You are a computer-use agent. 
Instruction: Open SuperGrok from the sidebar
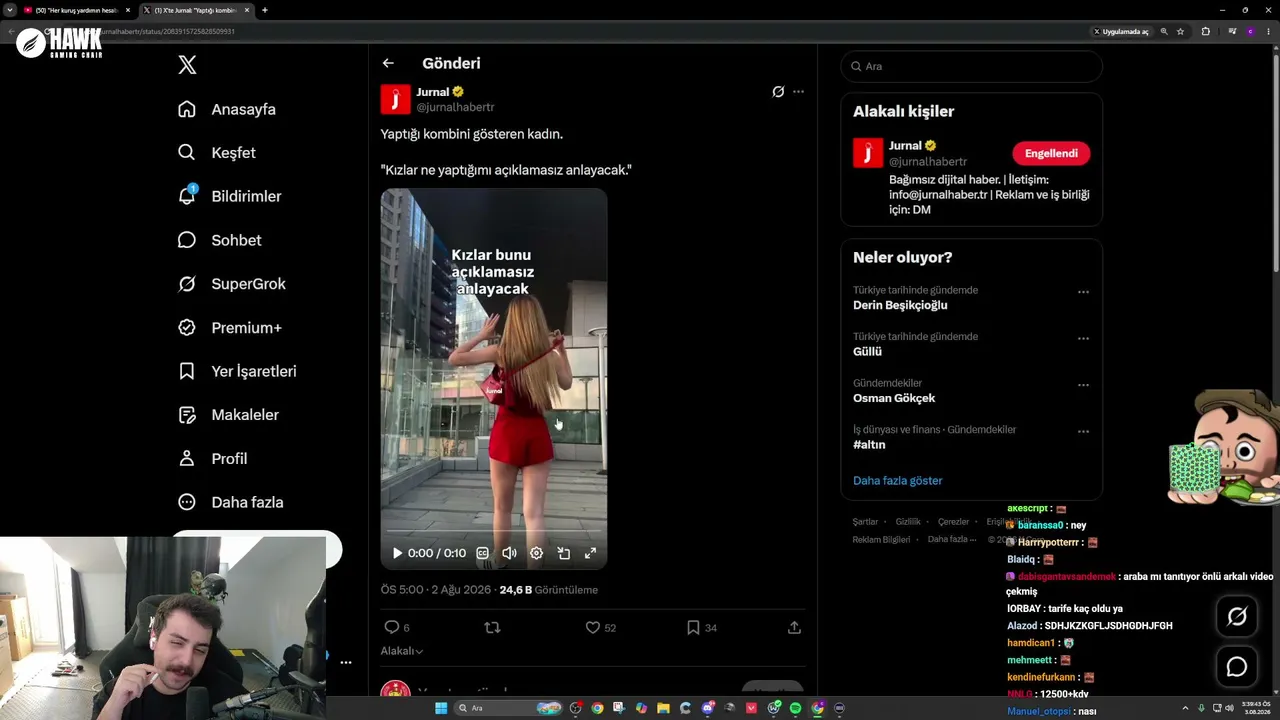(x=231, y=284)
